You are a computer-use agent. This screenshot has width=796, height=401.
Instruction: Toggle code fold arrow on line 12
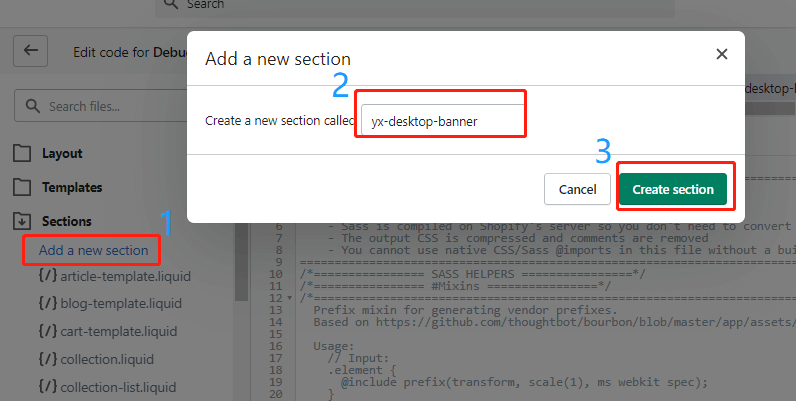(290, 298)
